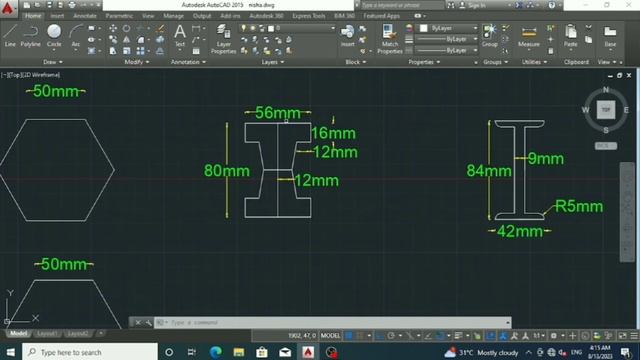Select the Array tool in Modify
This screenshot has width=640, height=360.
point(140,51)
